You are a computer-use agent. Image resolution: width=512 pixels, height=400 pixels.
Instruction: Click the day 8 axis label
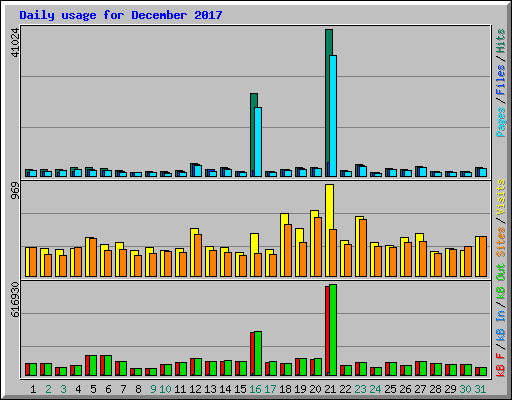(138, 389)
